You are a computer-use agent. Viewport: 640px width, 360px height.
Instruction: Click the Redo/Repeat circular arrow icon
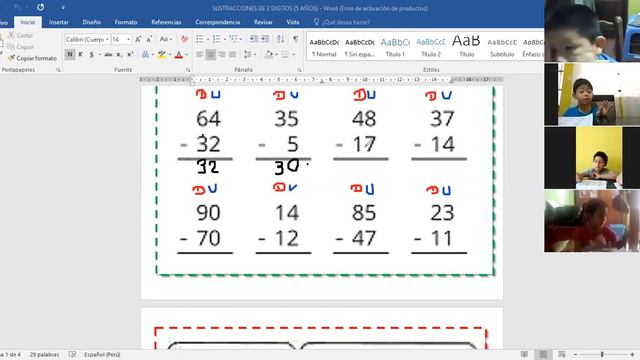[40, 7]
